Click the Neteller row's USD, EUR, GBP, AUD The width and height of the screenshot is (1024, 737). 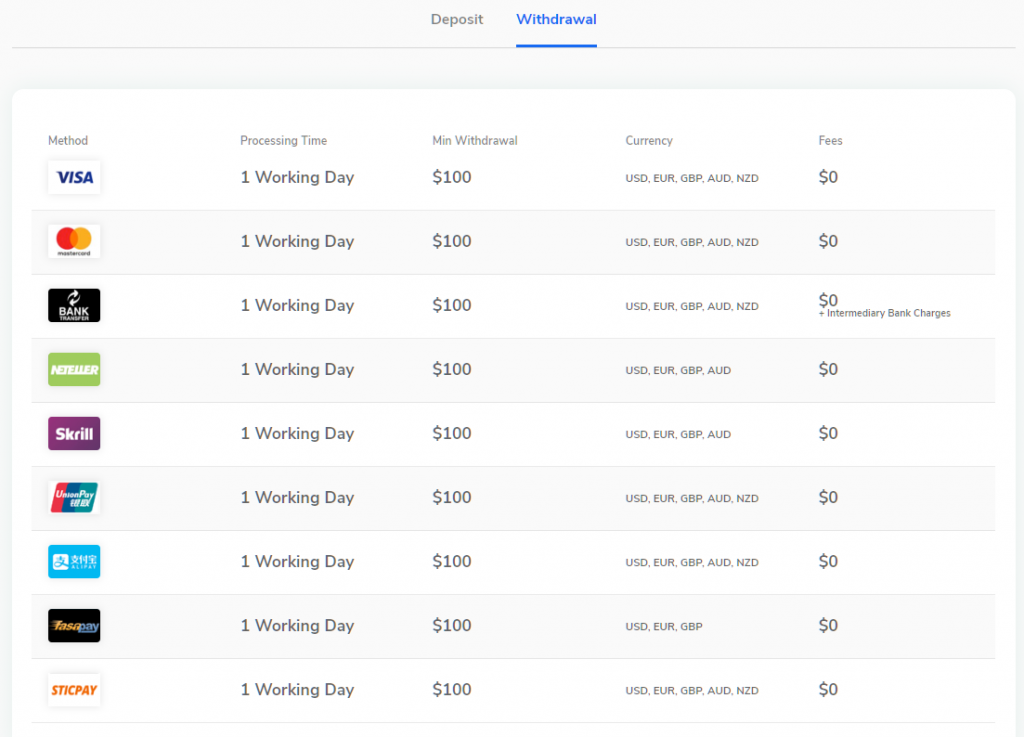pos(678,370)
